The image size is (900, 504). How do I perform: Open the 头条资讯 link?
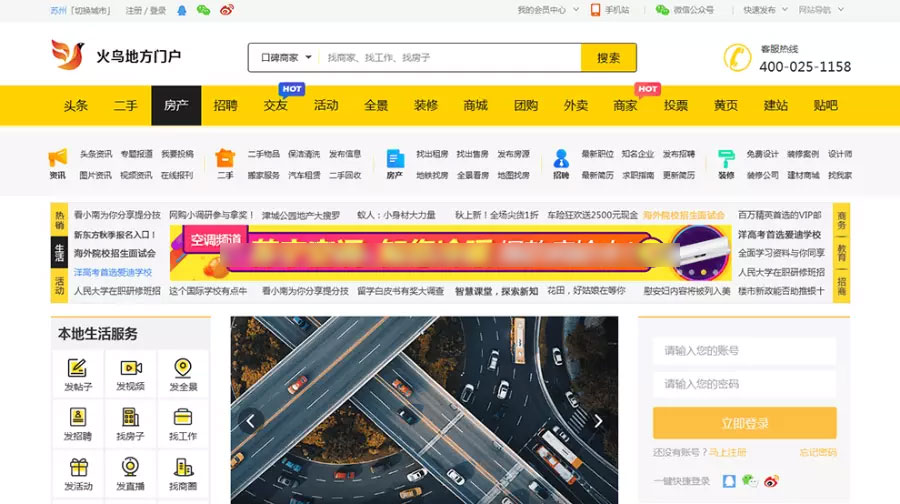[96, 154]
